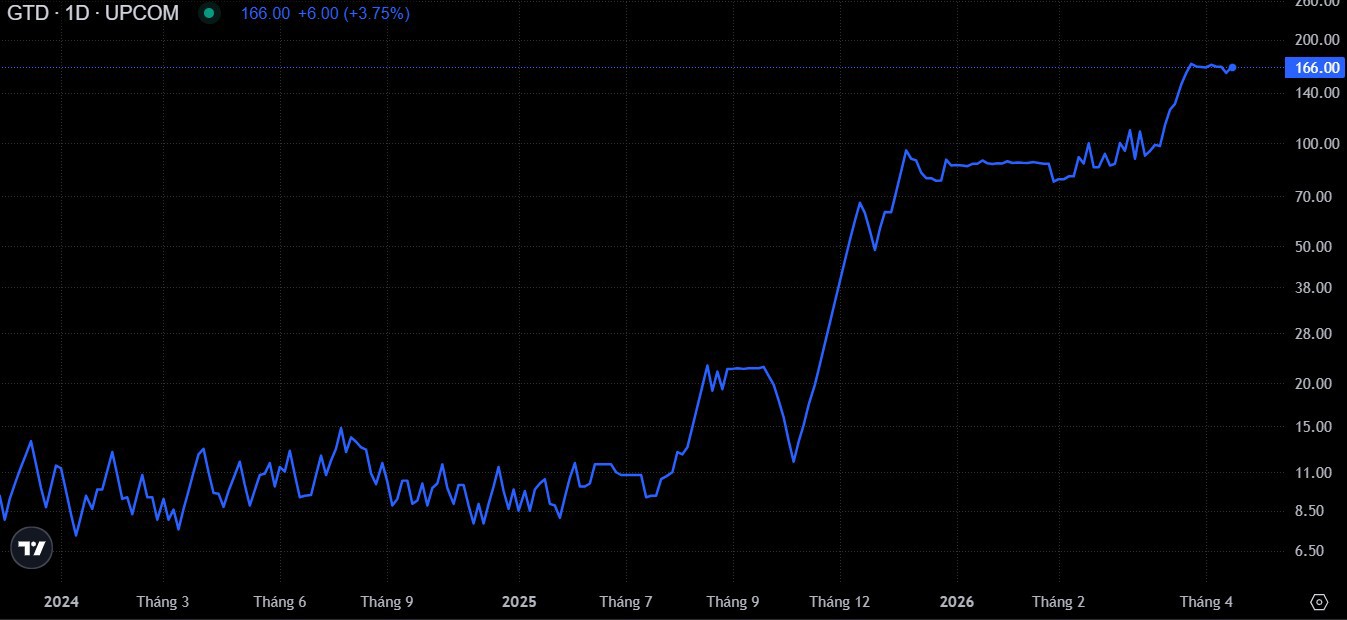
Task: Click the 100.00 price scale label
Action: (1316, 144)
